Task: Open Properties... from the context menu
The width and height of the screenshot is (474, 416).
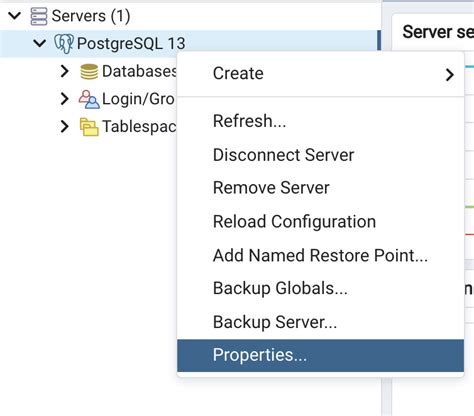Action: pos(320,355)
